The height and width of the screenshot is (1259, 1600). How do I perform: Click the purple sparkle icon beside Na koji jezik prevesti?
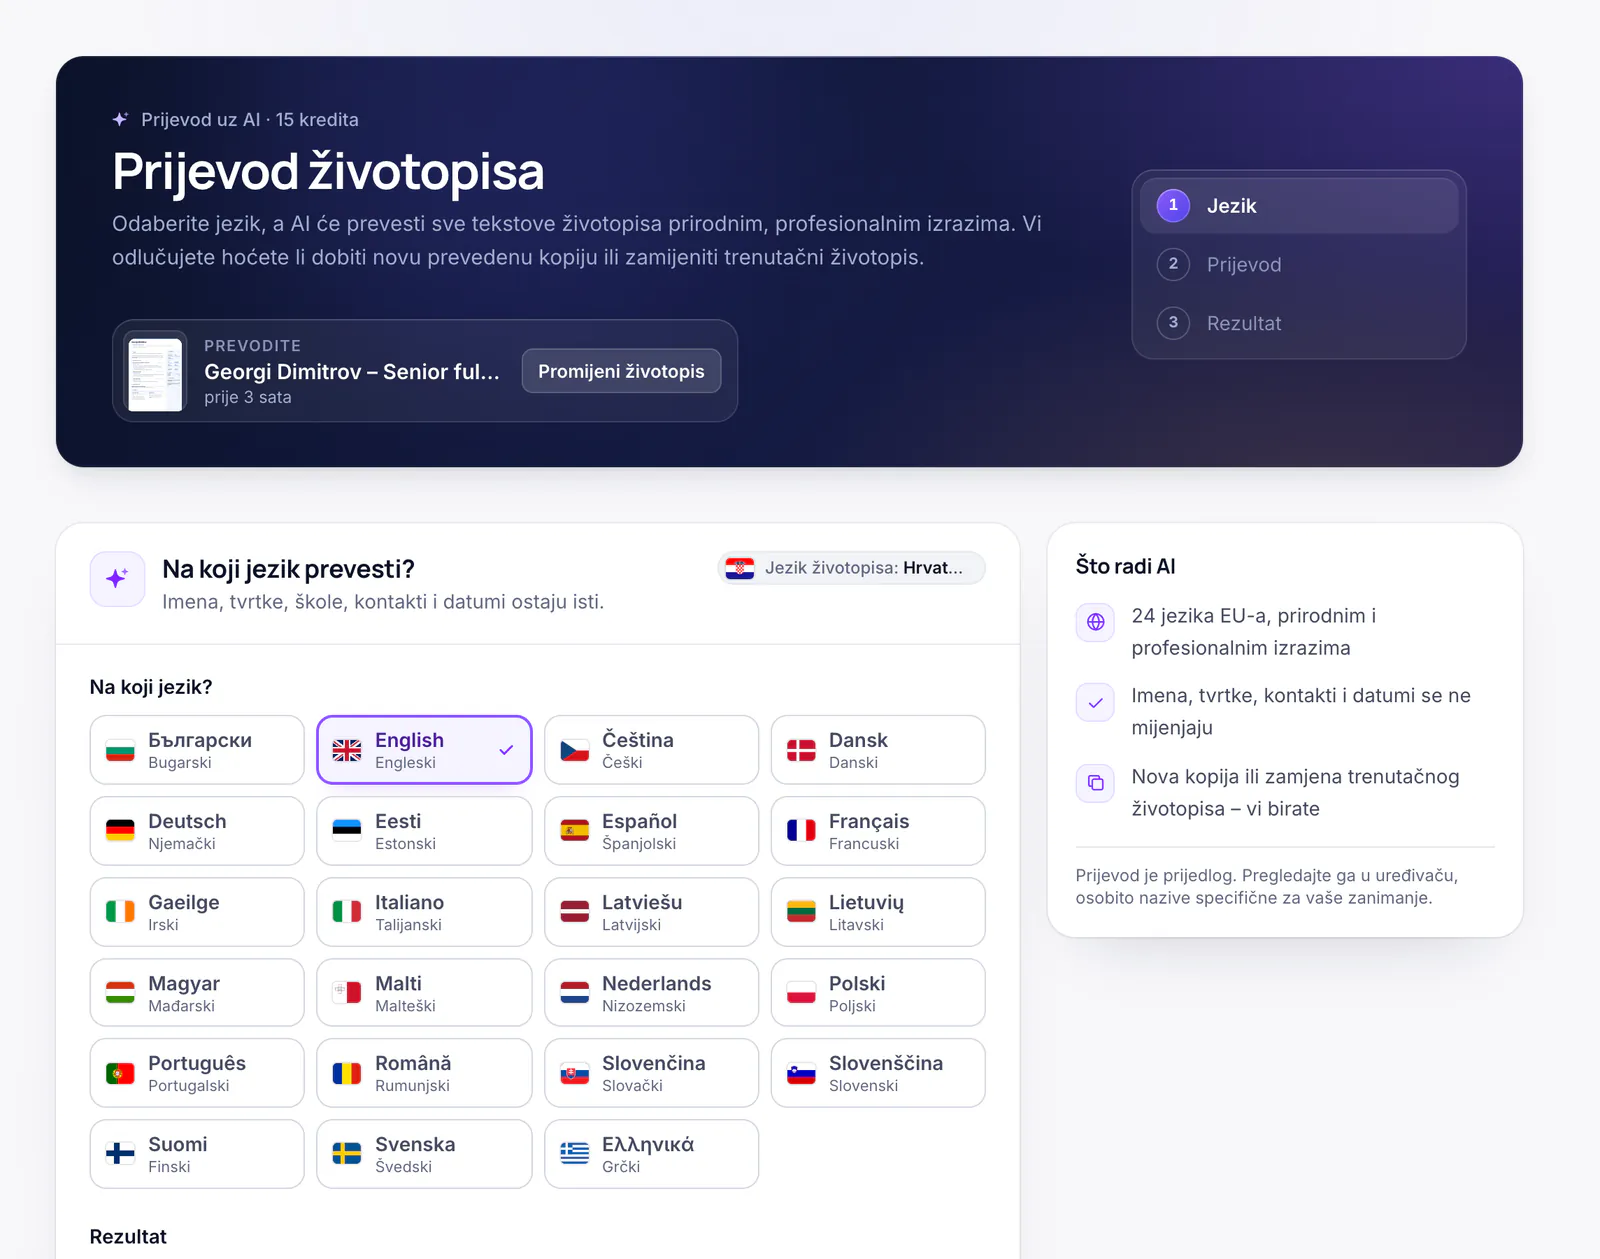click(117, 579)
